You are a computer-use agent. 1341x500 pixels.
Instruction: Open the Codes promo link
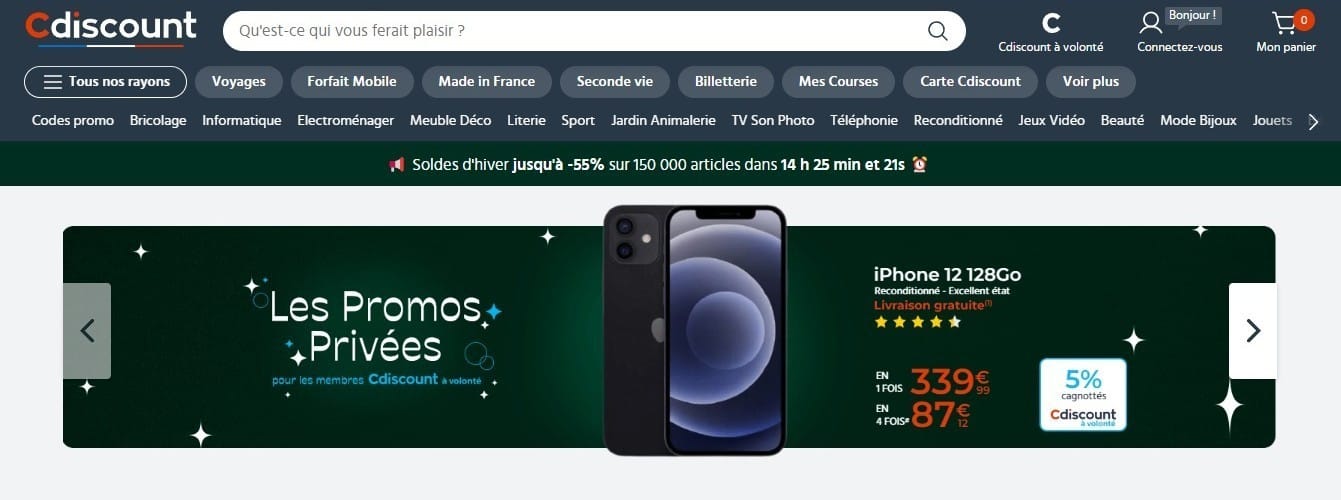pyautogui.click(x=73, y=121)
